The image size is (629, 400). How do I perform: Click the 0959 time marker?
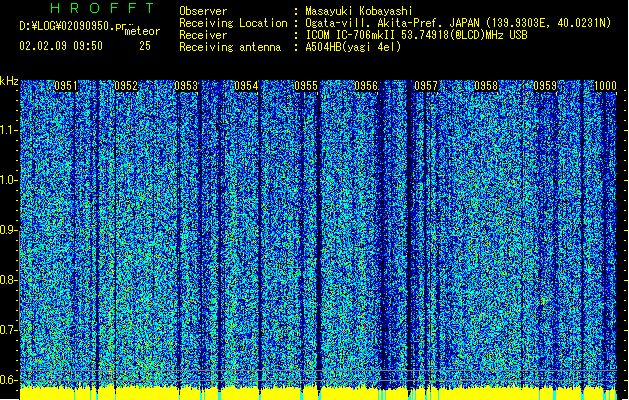click(546, 86)
